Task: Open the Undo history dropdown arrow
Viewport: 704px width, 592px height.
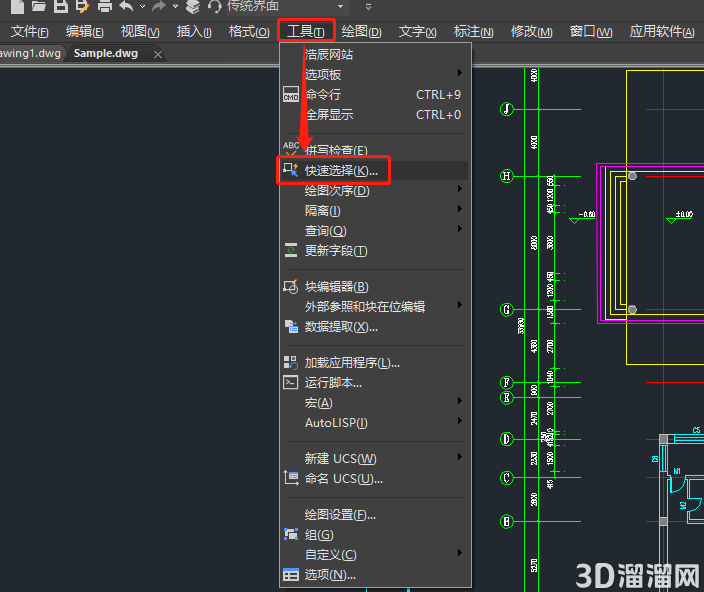Action: coord(142,6)
